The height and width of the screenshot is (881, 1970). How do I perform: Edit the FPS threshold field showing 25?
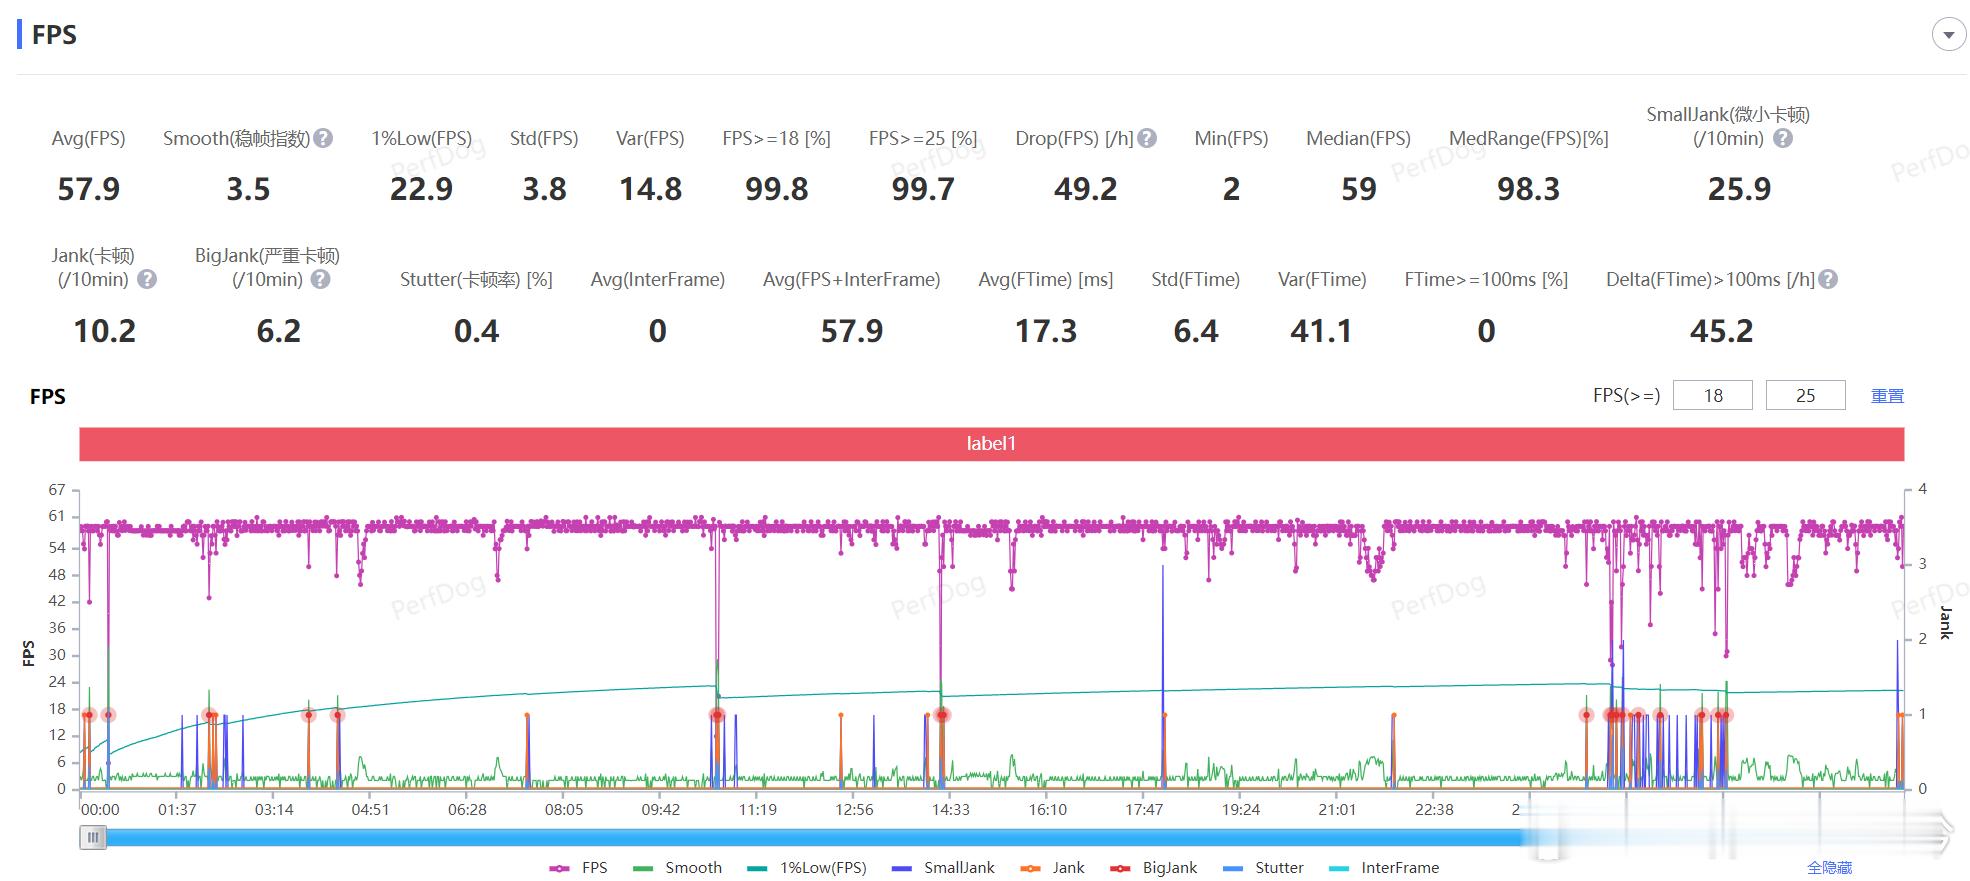coord(1805,395)
